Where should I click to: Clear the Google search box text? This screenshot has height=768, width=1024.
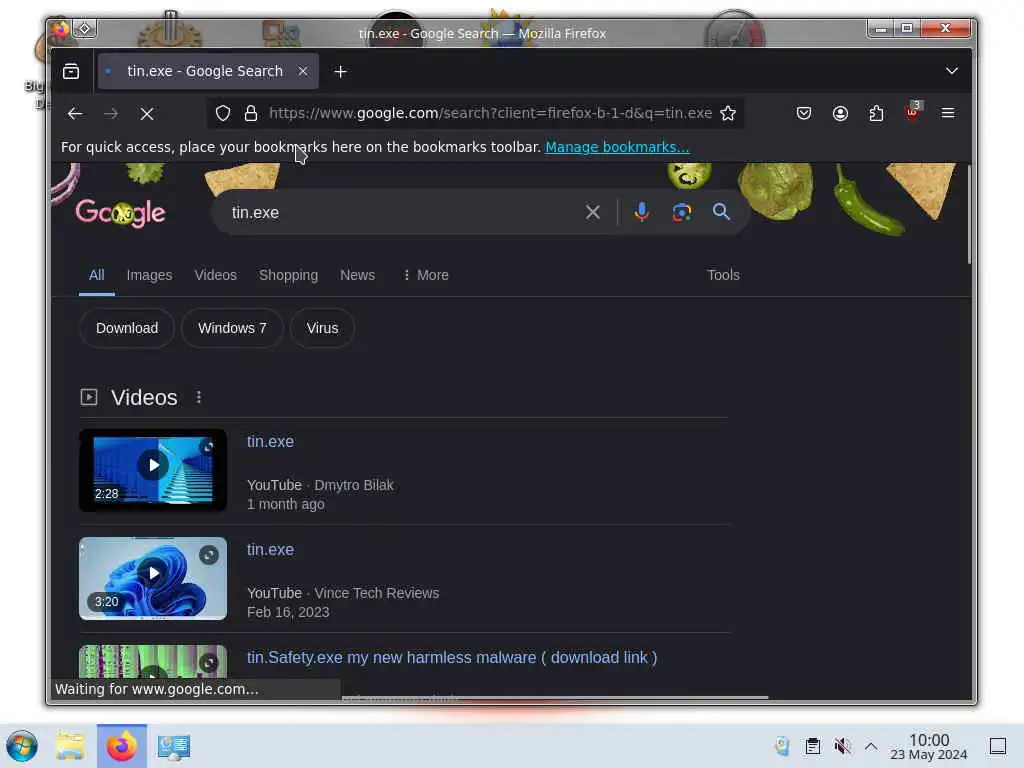tap(592, 212)
